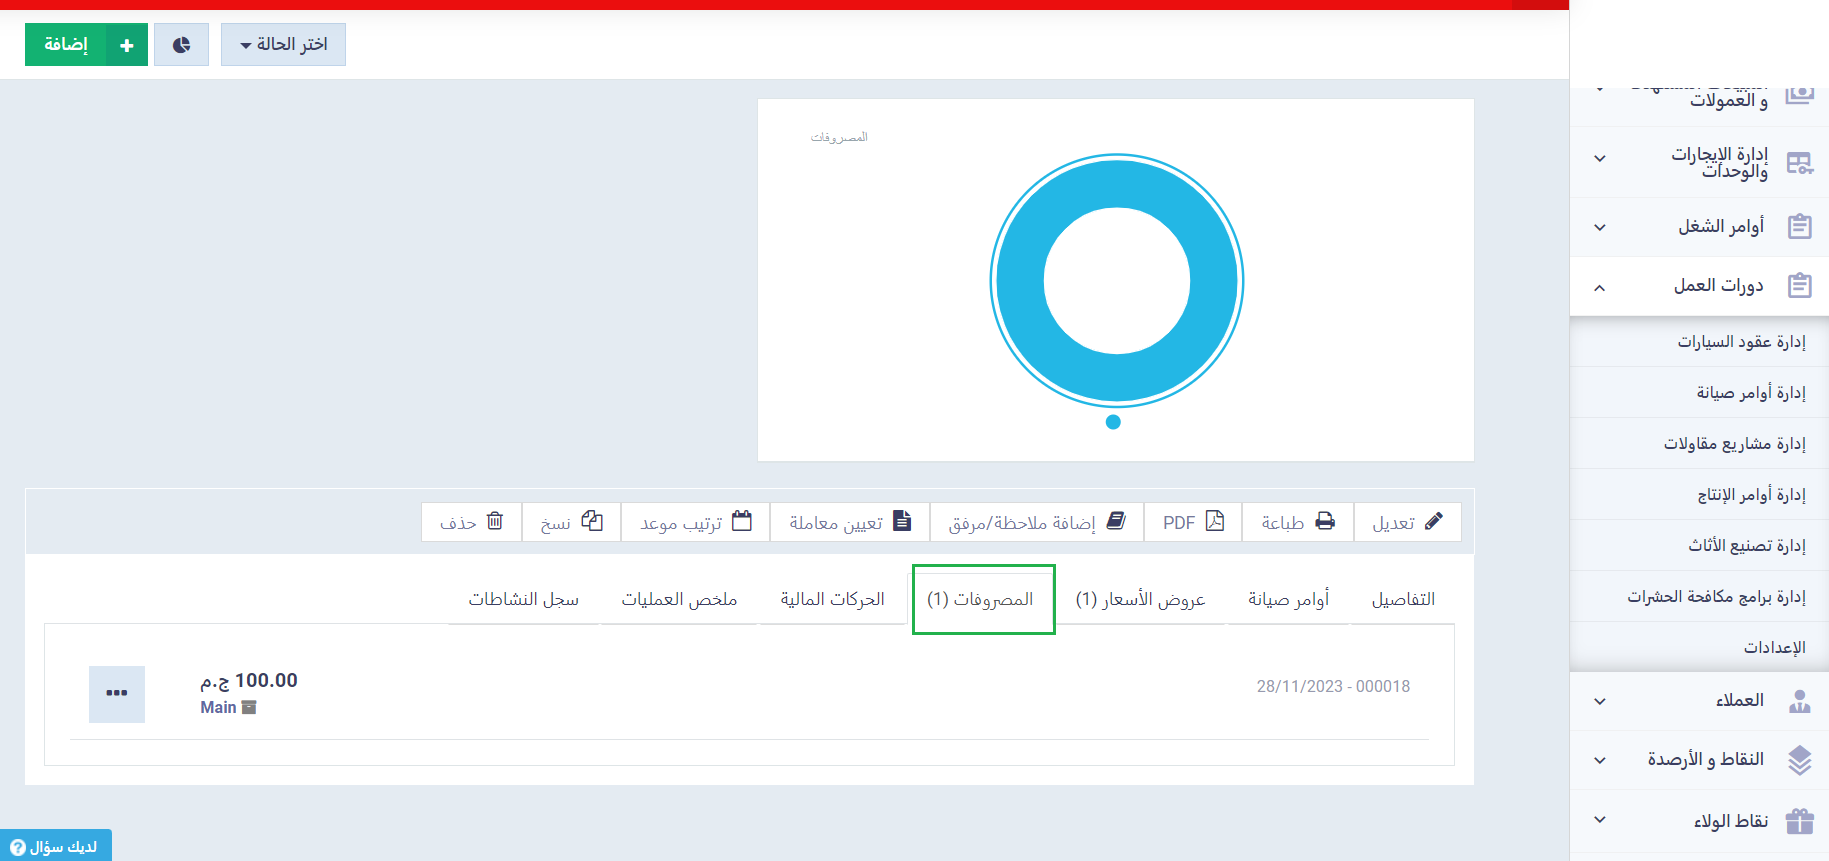
Task: Click the pencil Edit (تعديل) button
Action: pyautogui.click(x=1407, y=522)
